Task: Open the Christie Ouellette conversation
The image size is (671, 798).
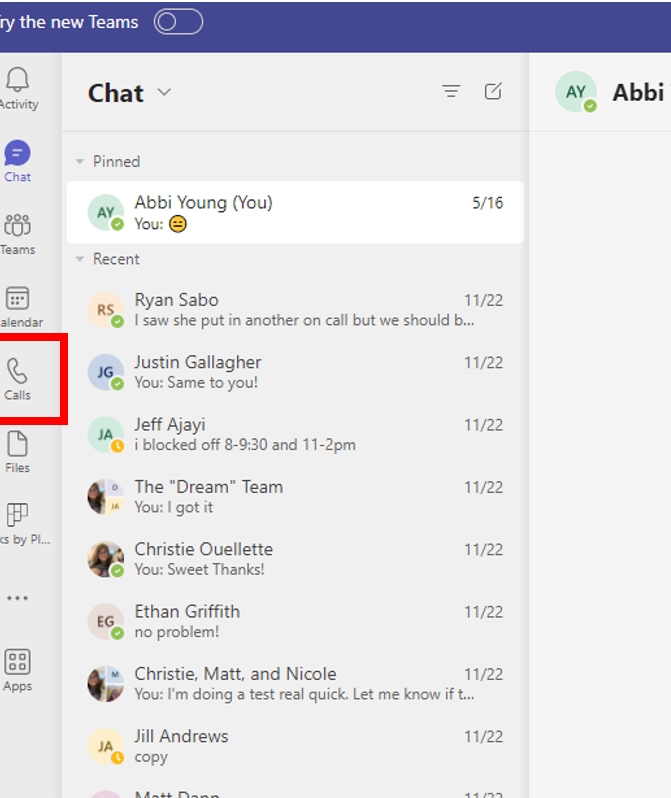Action: (295, 559)
